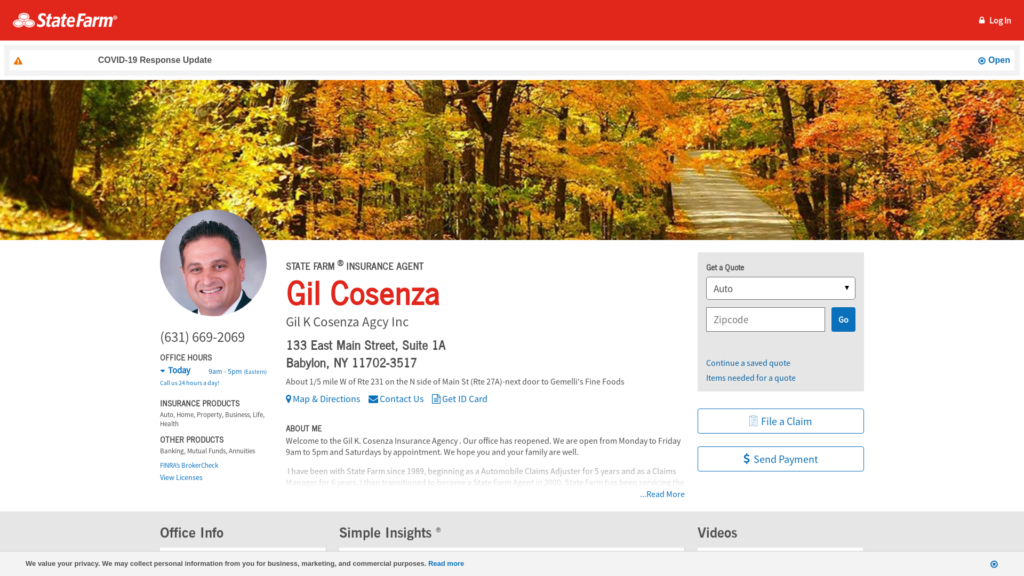Close the privacy notice banner
The image size is (1024, 576).
pyautogui.click(x=994, y=564)
